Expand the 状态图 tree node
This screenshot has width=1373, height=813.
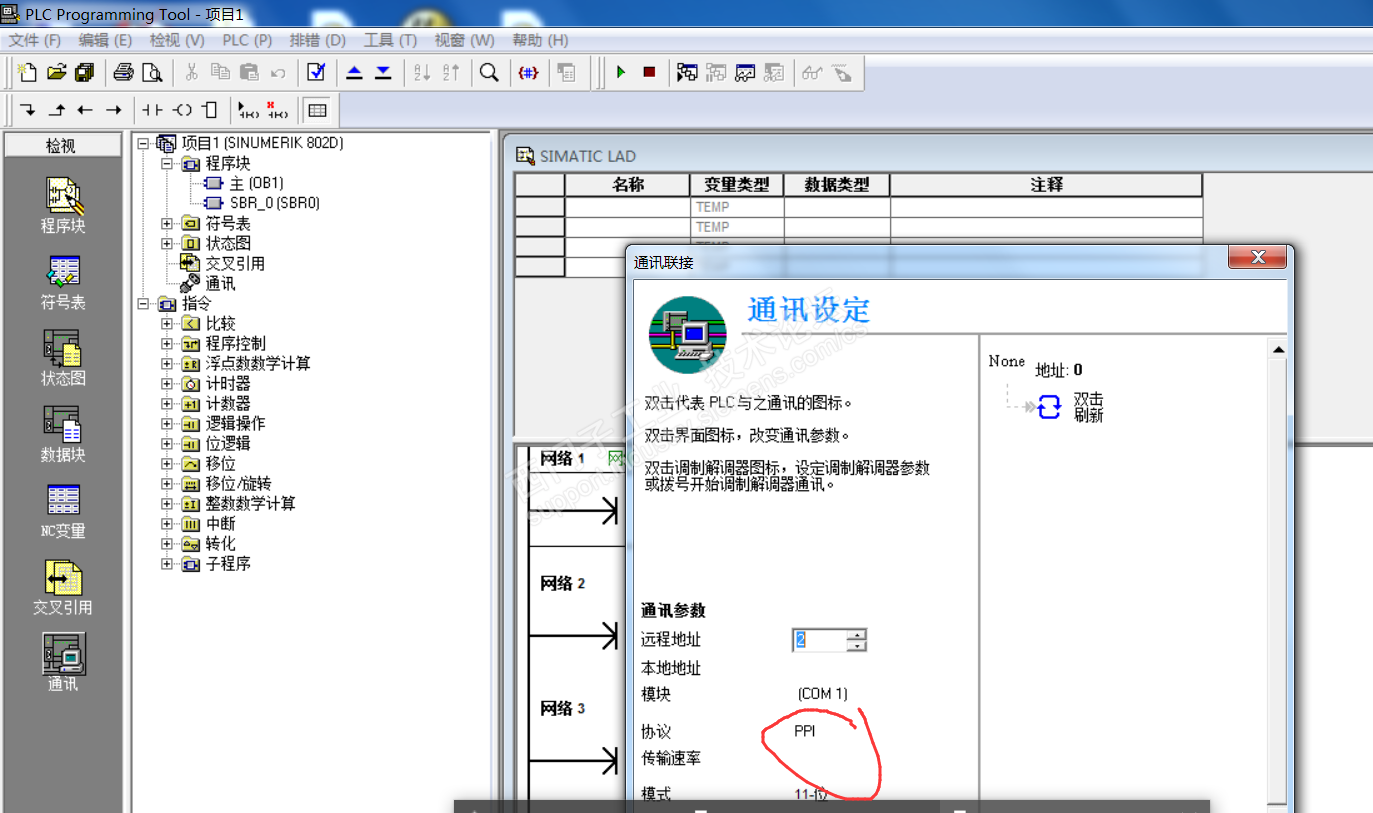point(168,244)
